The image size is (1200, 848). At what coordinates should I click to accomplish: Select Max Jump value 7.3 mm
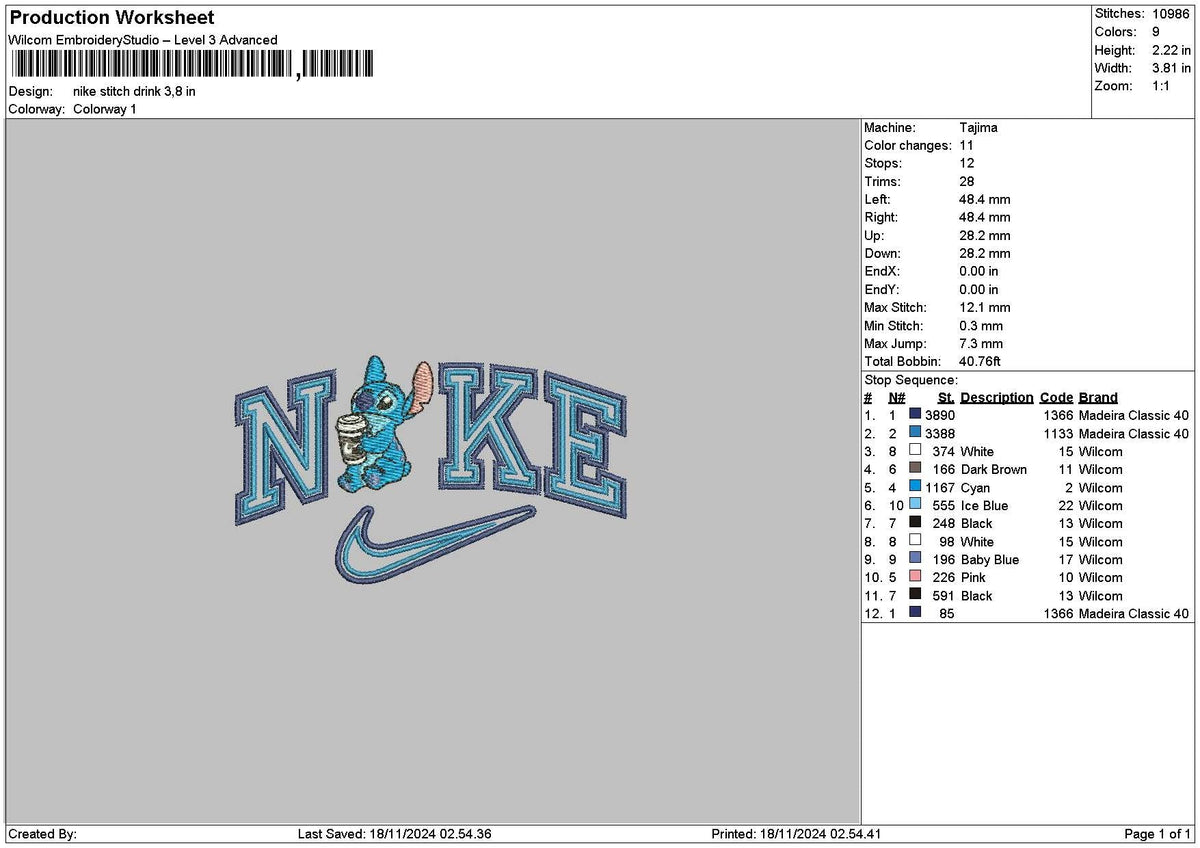pos(981,343)
